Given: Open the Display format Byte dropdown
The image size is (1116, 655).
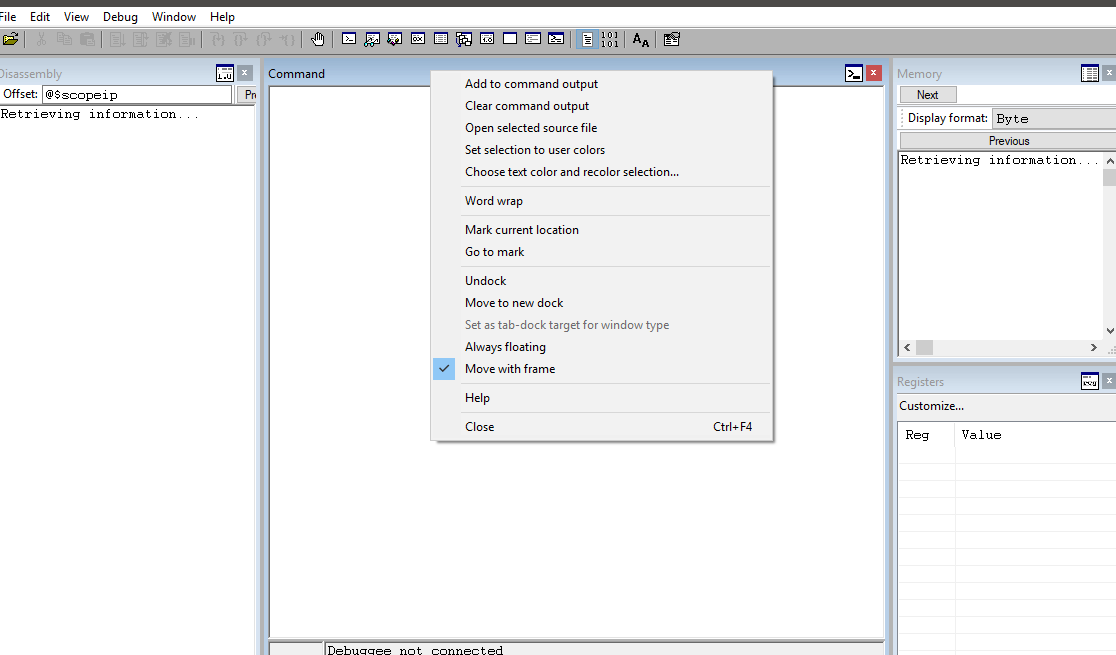Looking at the screenshot, I should (x=1054, y=119).
